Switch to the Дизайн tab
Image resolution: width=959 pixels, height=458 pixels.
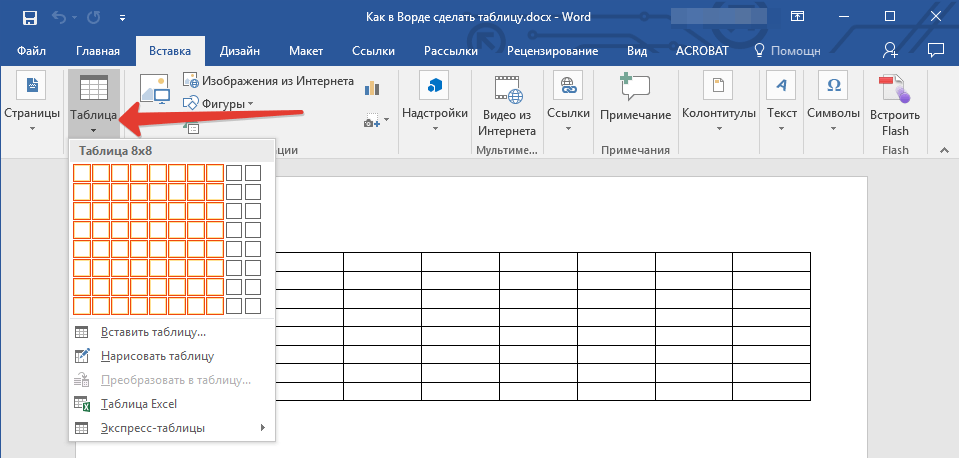[x=242, y=51]
